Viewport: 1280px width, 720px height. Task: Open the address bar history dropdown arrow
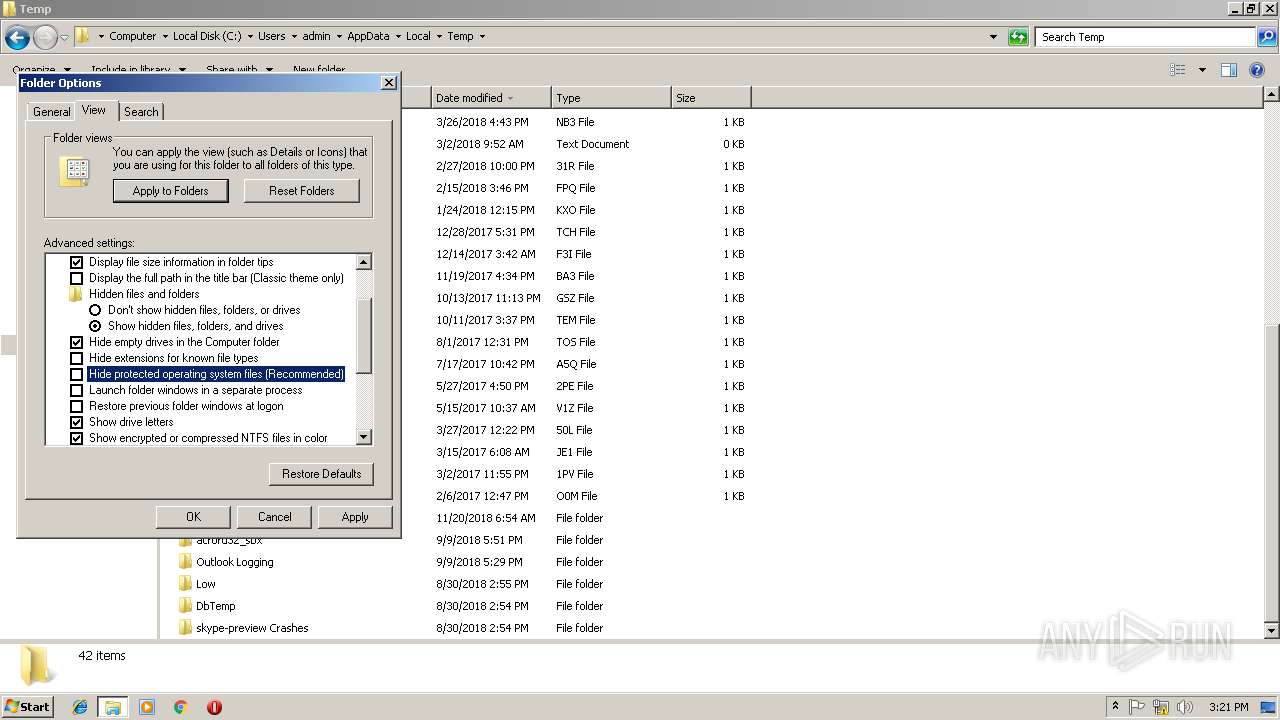coord(993,37)
